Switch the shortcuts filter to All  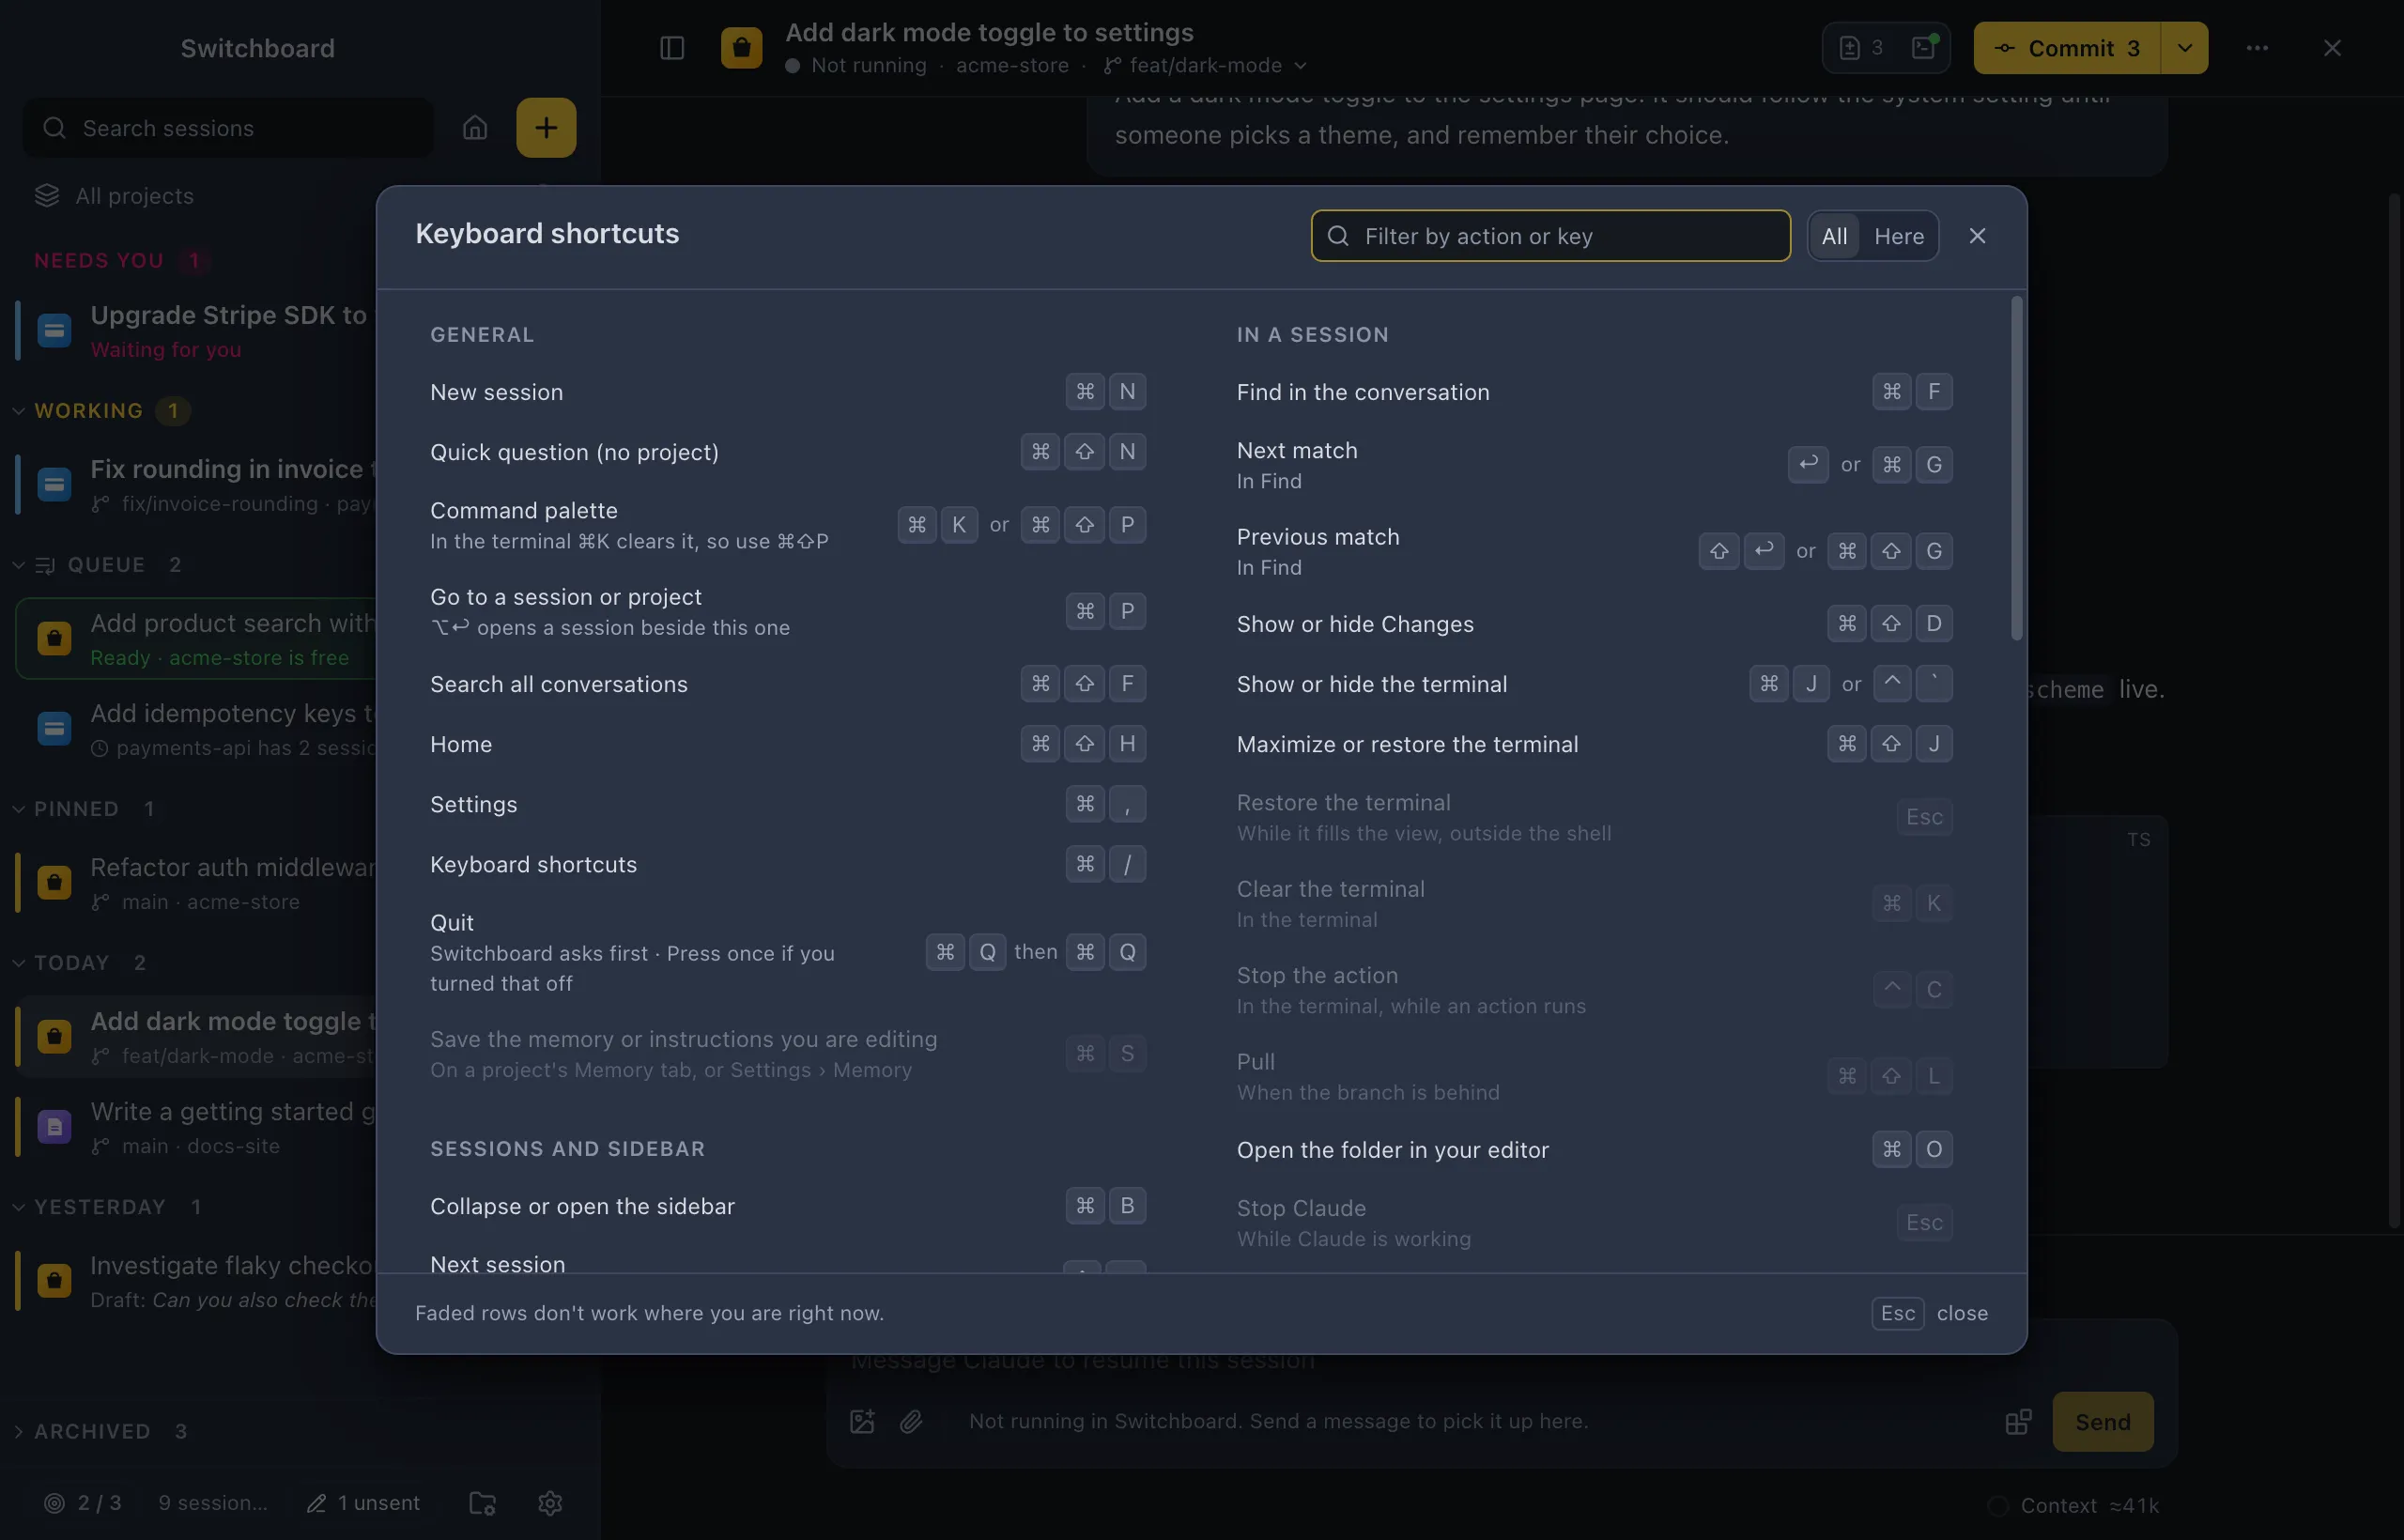(1834, 236)
